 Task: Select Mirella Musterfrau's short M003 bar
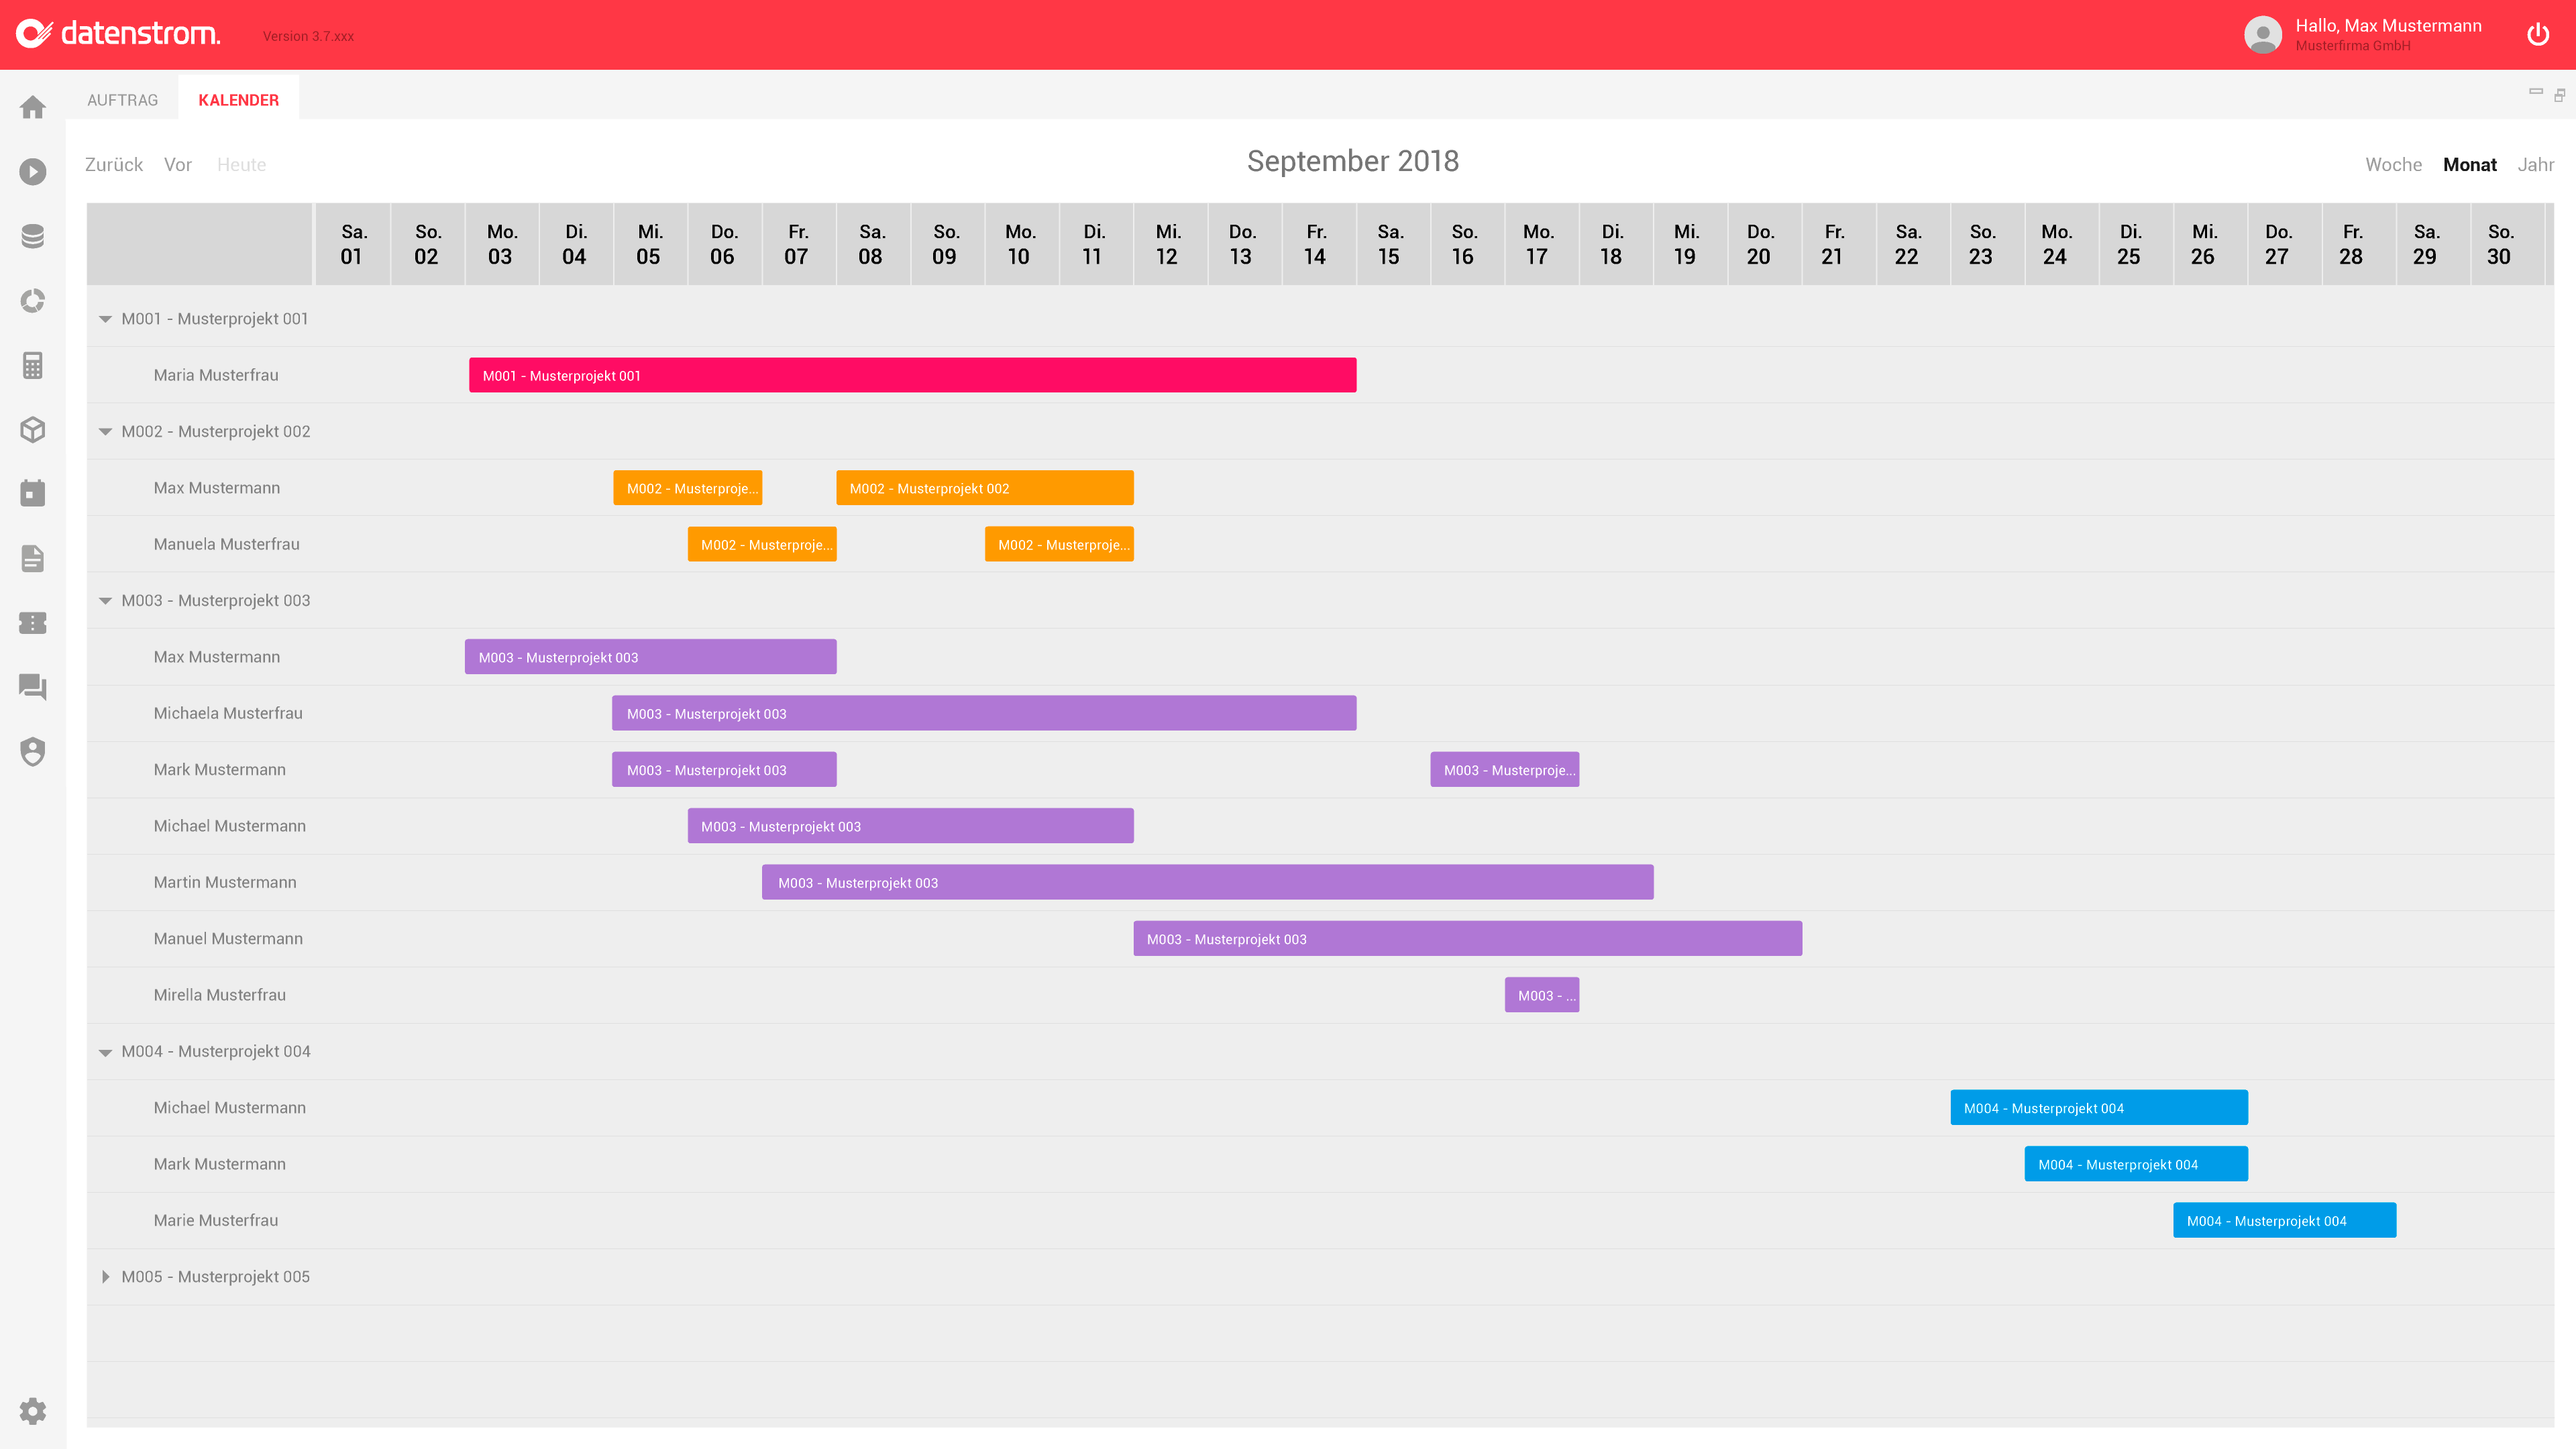[x=1542, y=995]
